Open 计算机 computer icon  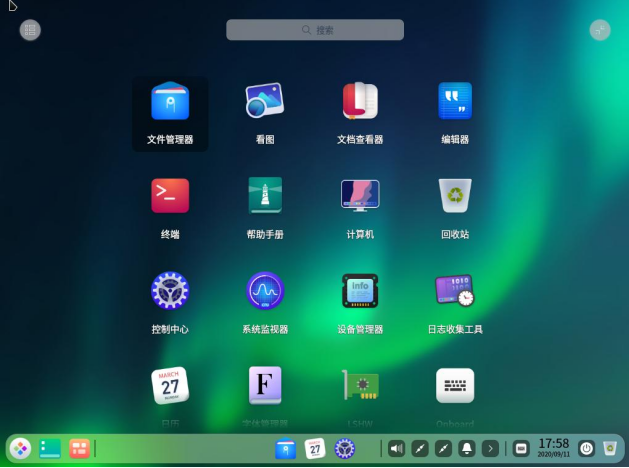360,197
